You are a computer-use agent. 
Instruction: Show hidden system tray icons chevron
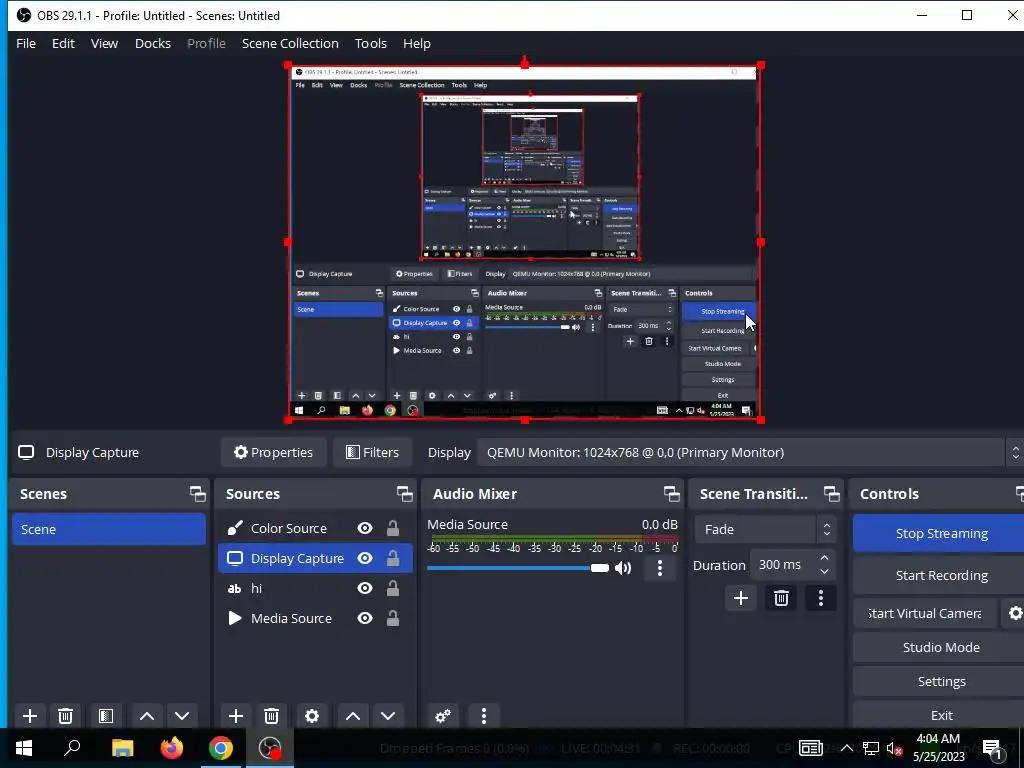point(846,748)
